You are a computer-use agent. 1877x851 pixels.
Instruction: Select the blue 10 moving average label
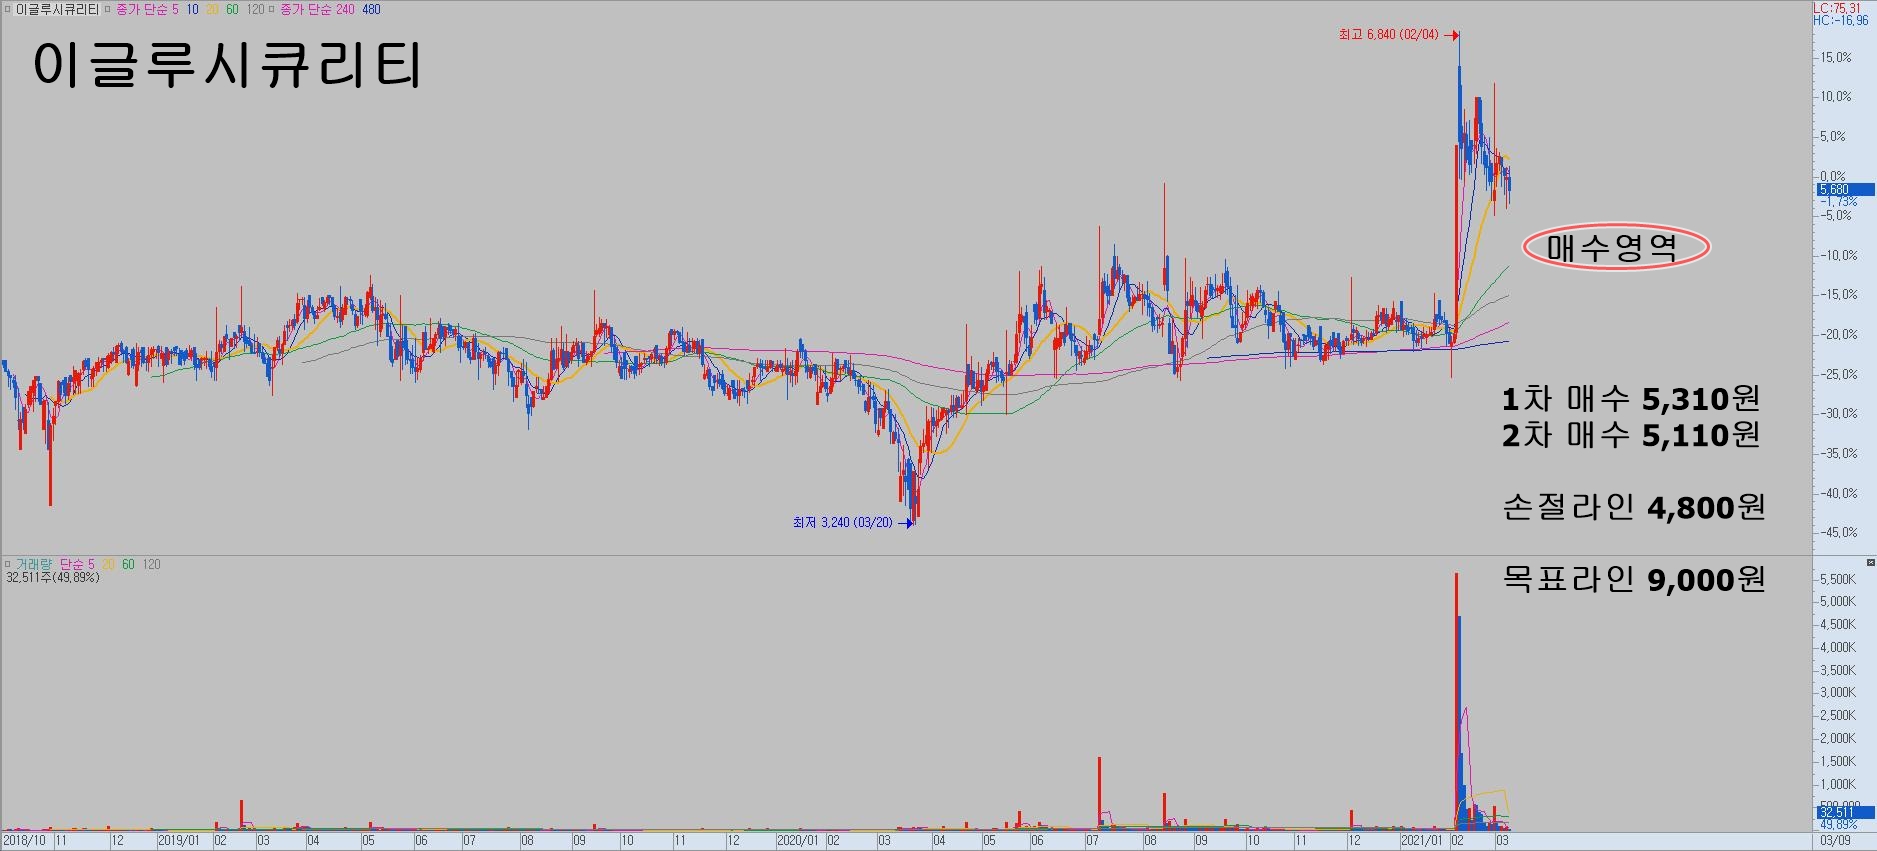193,9
